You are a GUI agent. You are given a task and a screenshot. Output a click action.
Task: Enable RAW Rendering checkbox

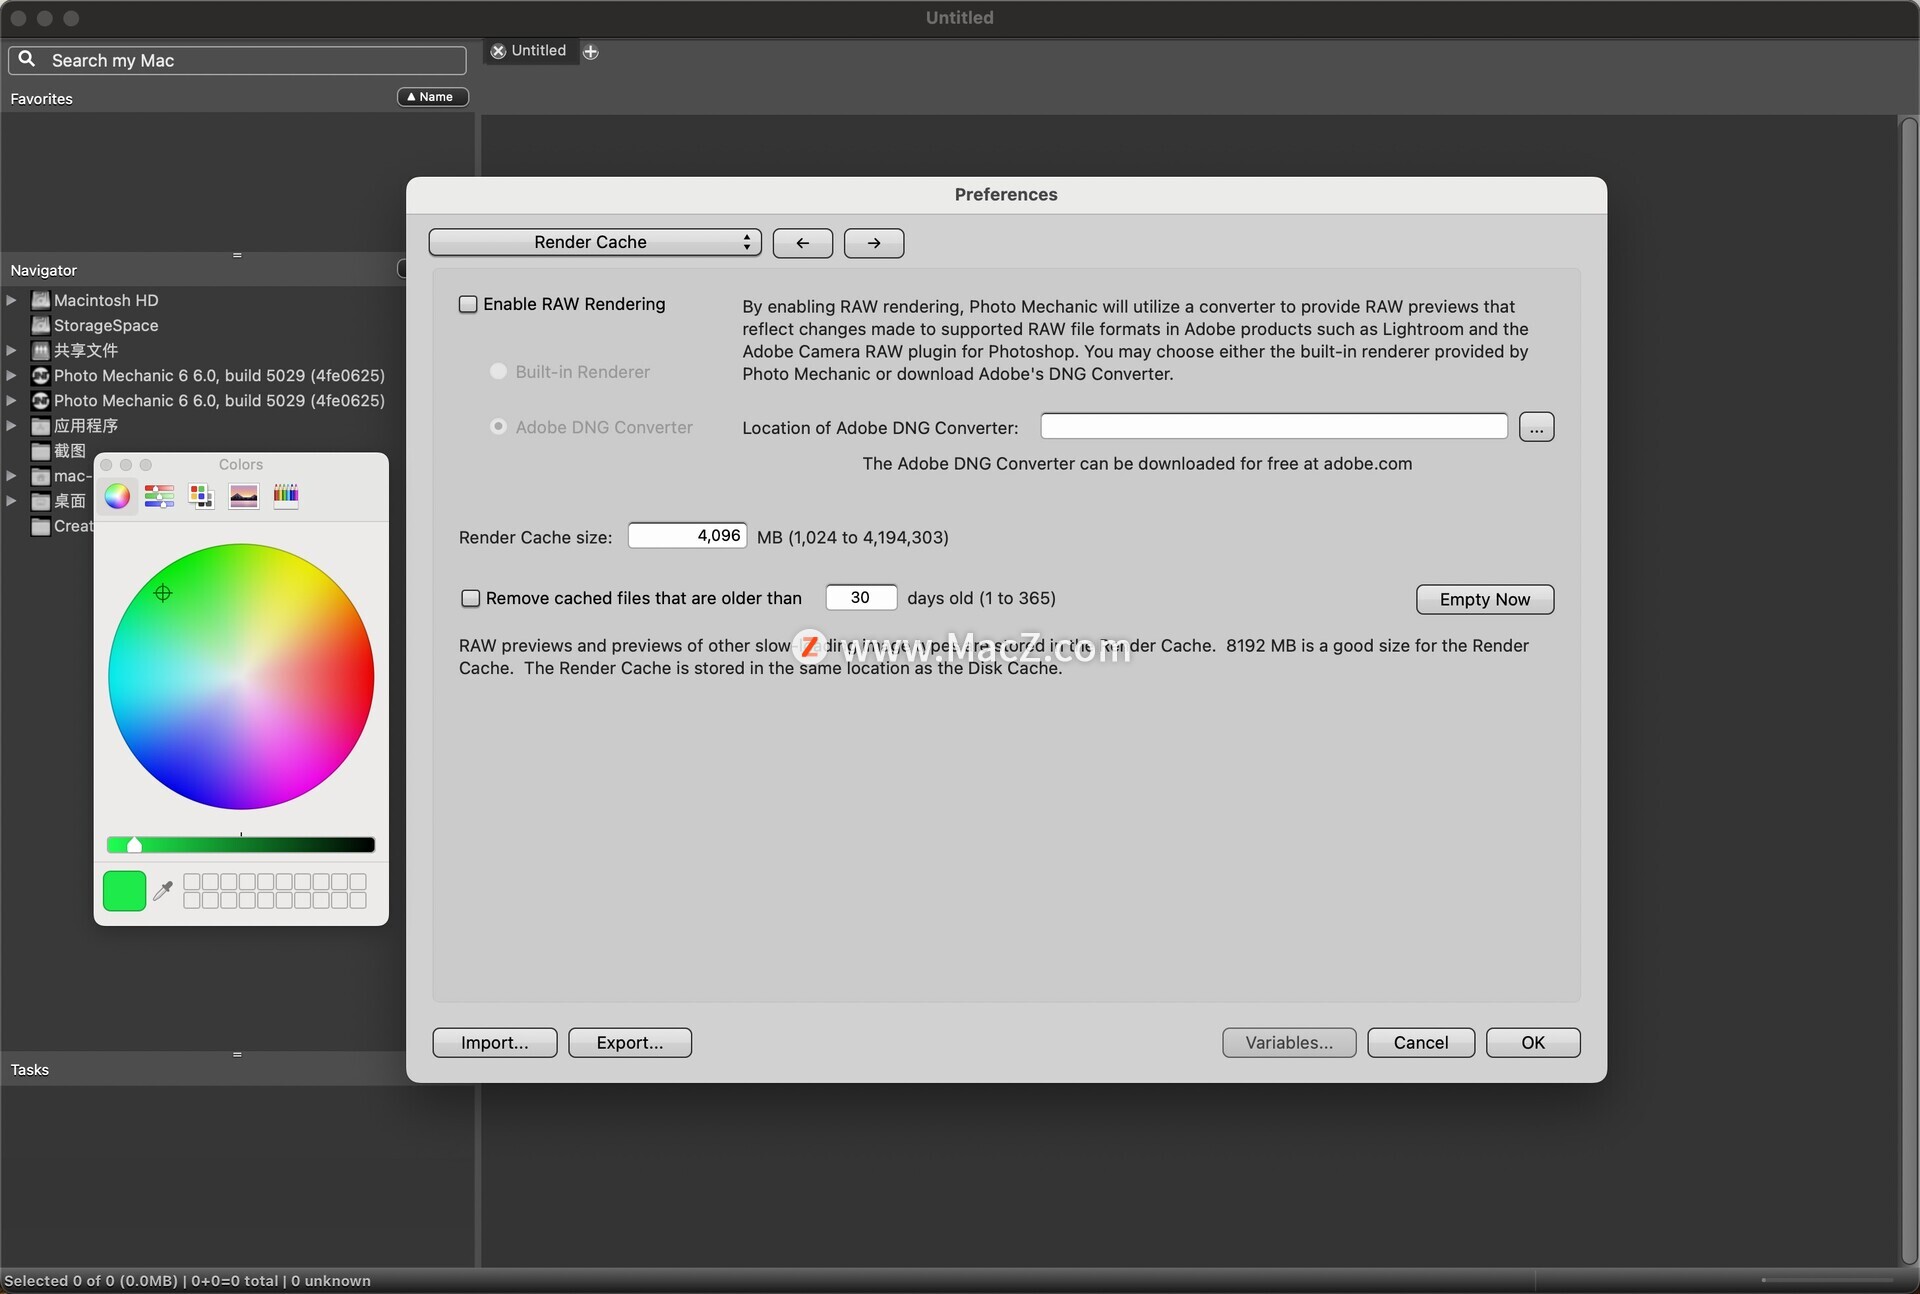tap(468, 304)
